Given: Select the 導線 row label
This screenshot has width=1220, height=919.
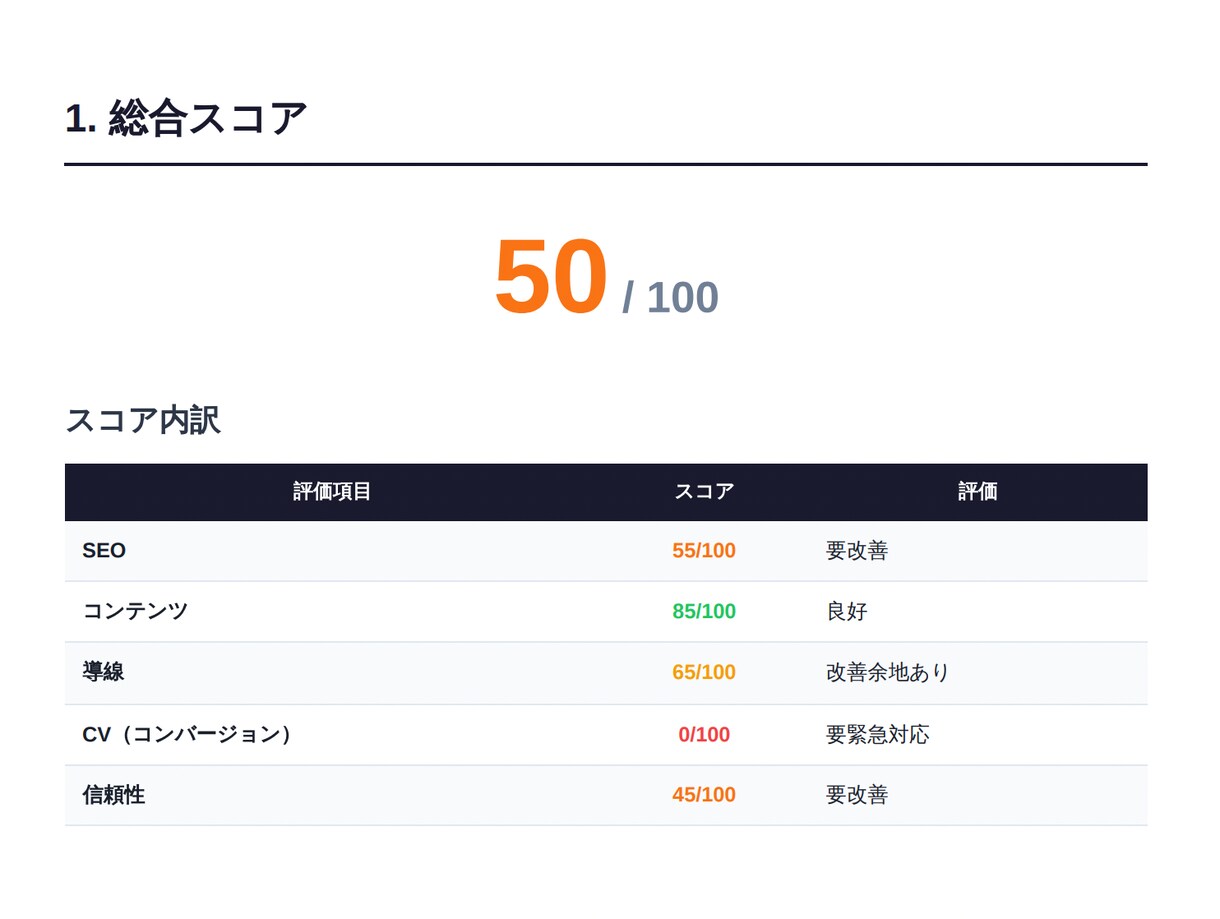Looking at the screenshot, I should click(x=103, y=672).
